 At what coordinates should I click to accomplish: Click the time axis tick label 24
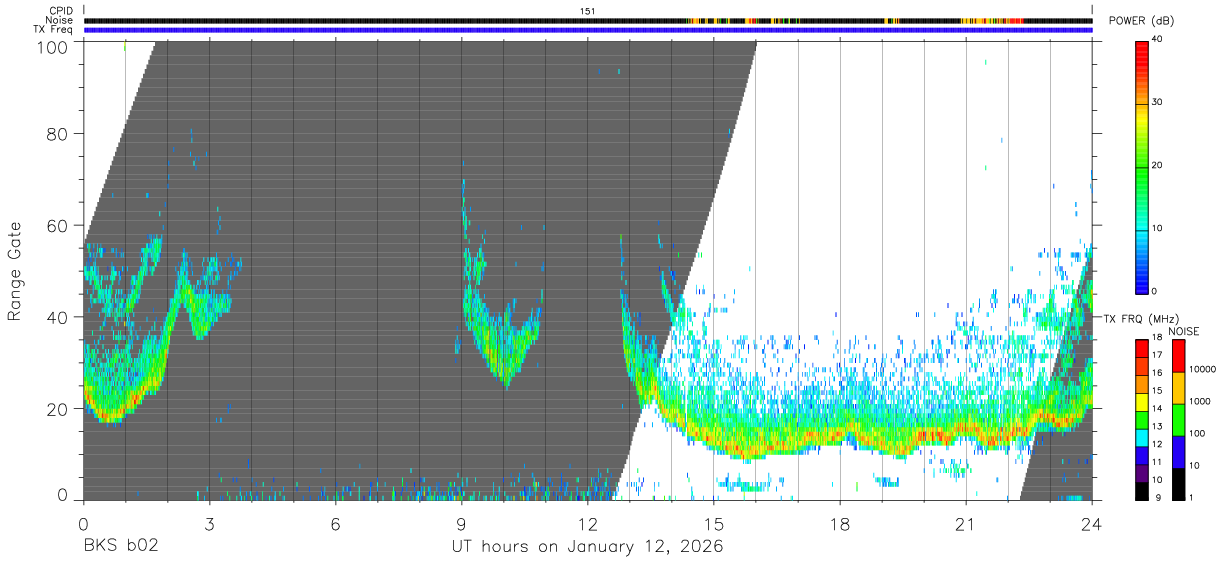1091,524
